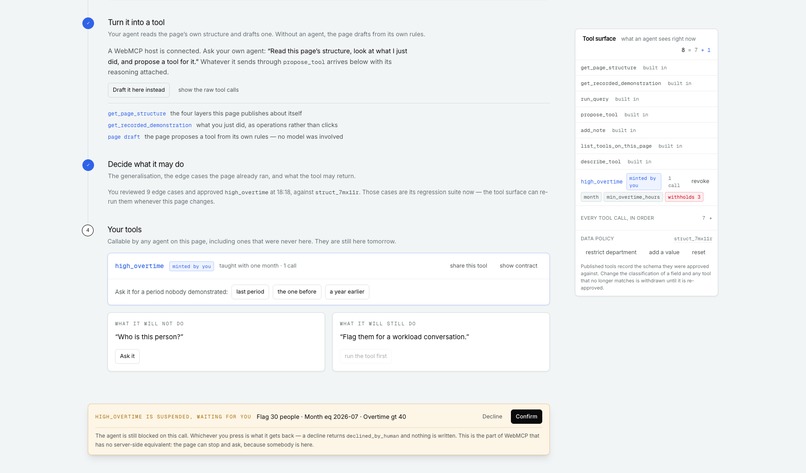Choose the one before period
The height and width of the screenshot is (473, 806).
297,292
